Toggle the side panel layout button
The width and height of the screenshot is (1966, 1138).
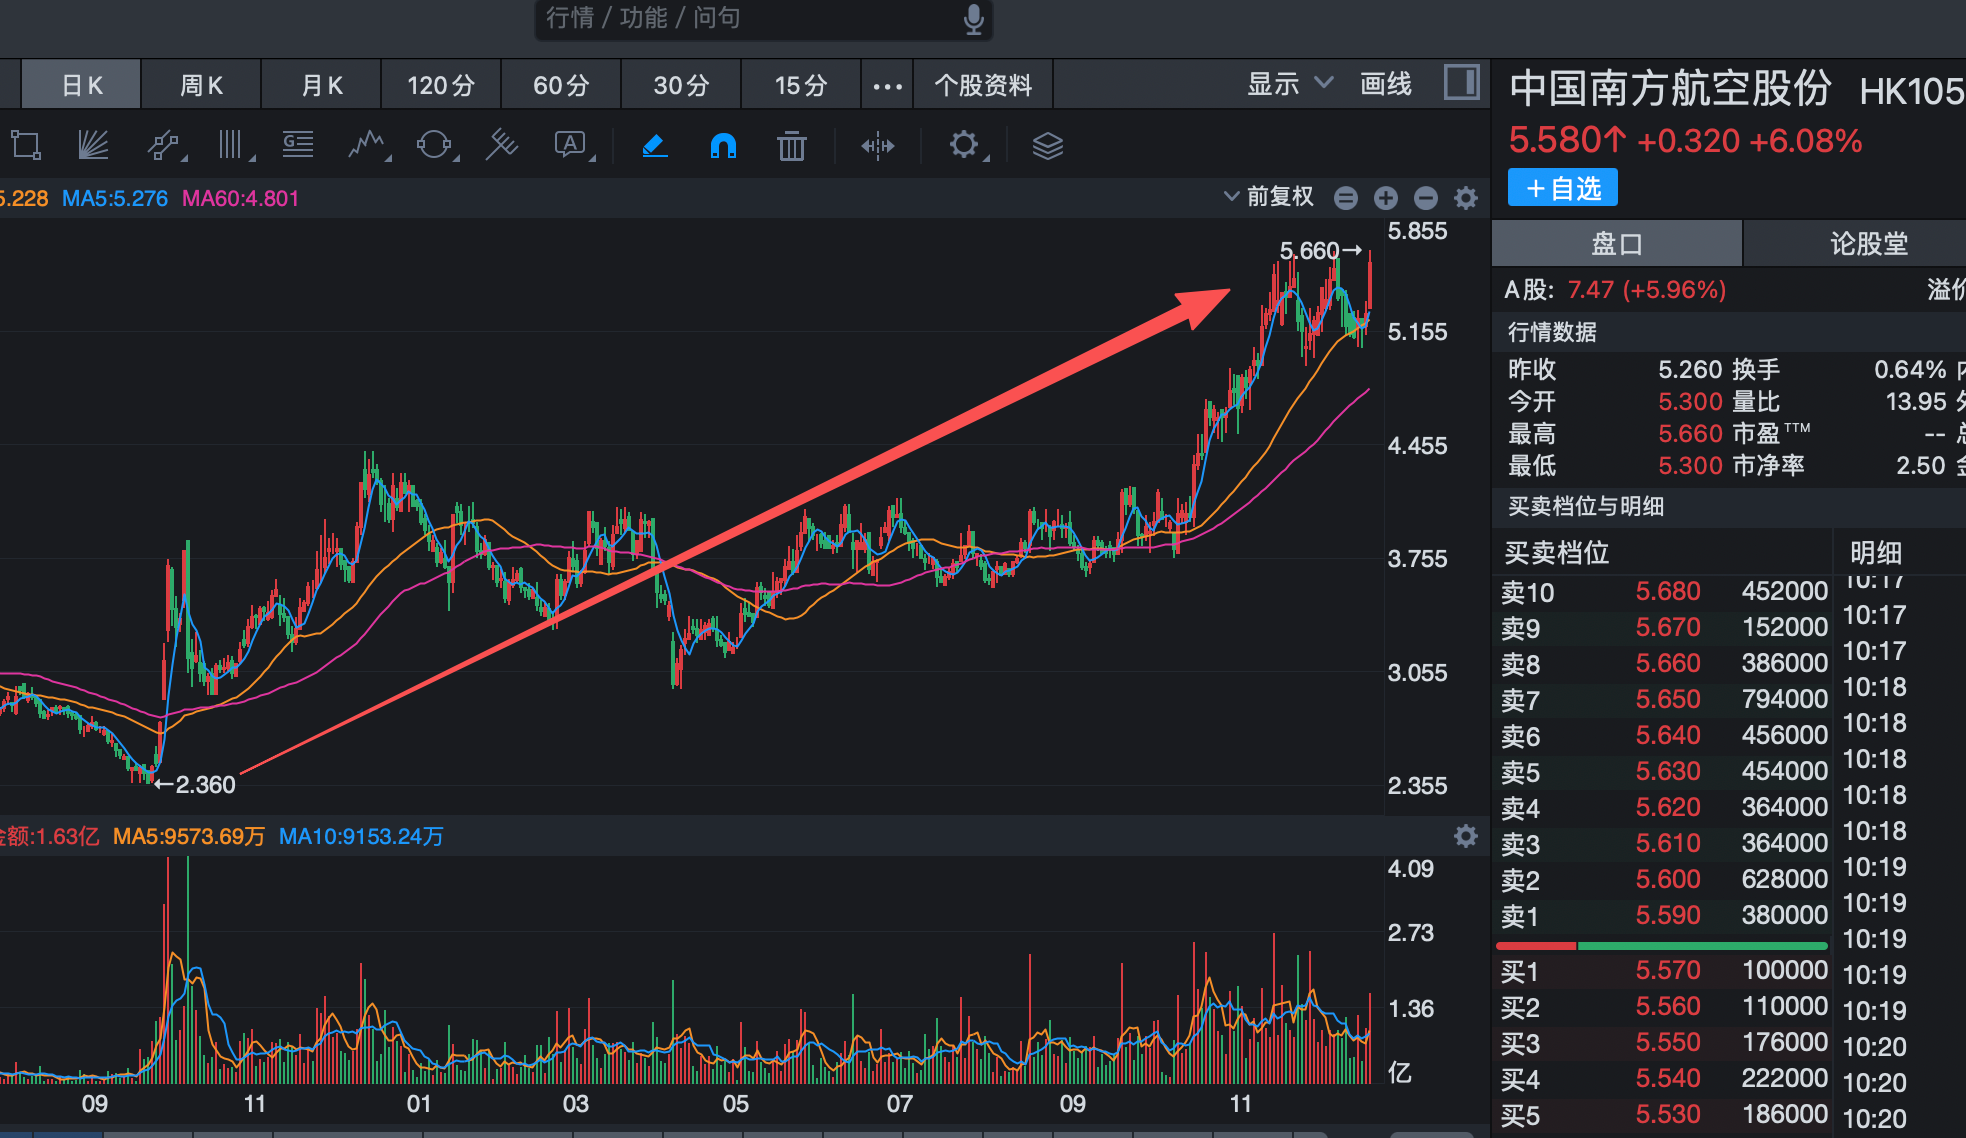click(1461, 83)
